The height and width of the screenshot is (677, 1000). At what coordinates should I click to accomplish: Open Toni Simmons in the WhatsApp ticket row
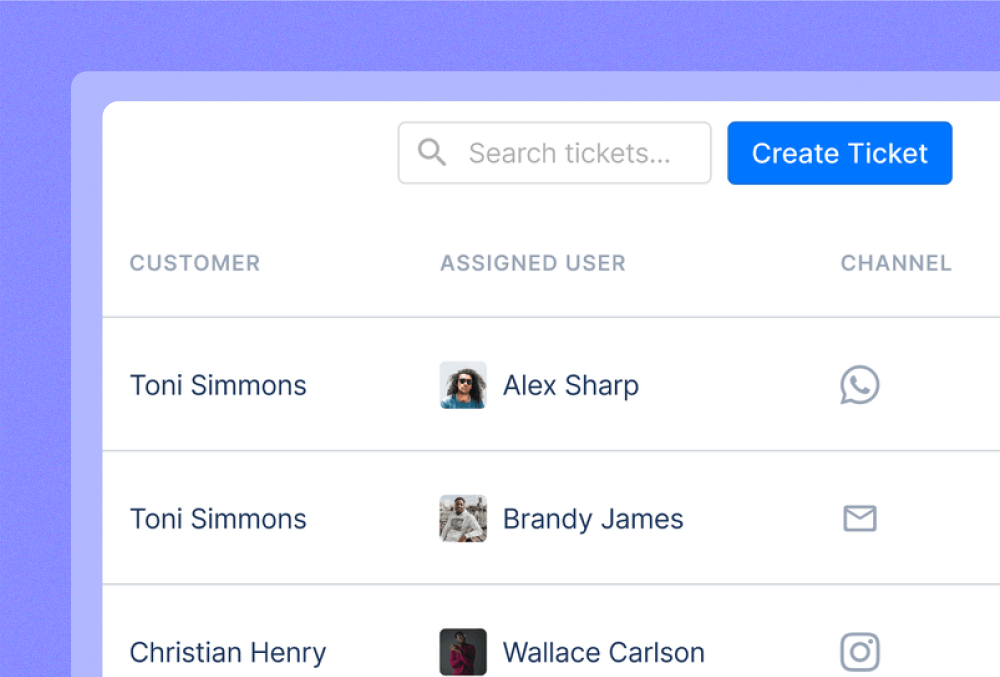coord(218,385)
